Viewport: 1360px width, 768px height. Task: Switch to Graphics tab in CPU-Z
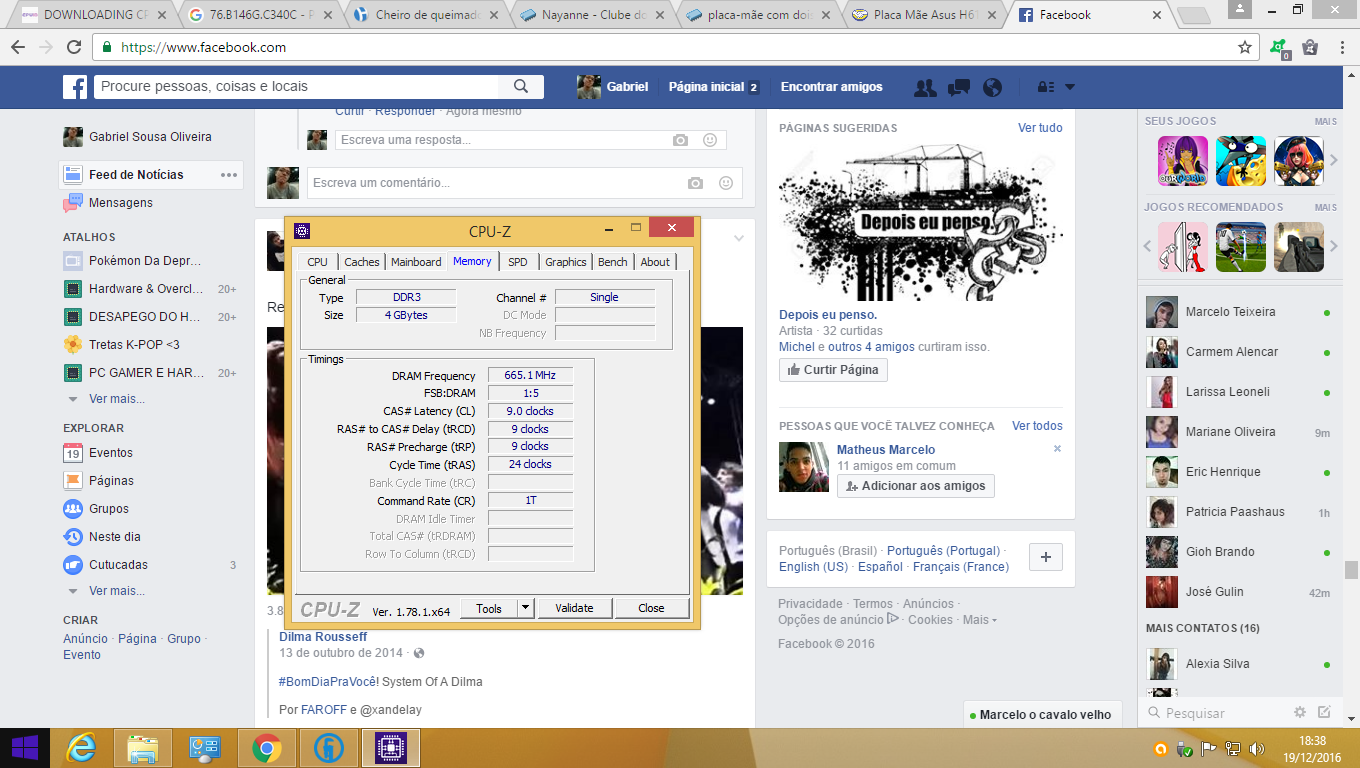(x=566, y=262)
